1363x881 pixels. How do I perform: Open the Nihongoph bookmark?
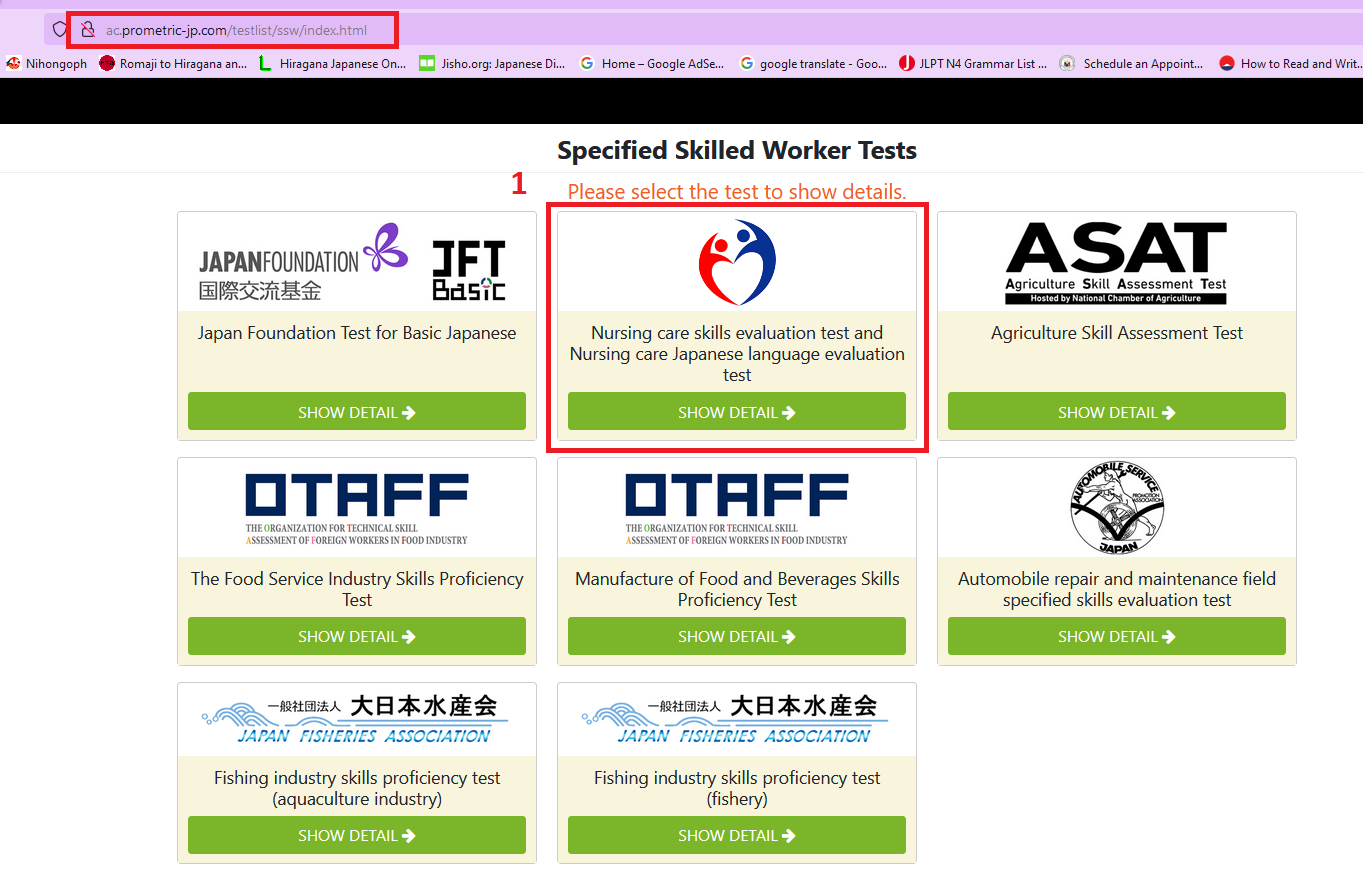tap(47, 63)
